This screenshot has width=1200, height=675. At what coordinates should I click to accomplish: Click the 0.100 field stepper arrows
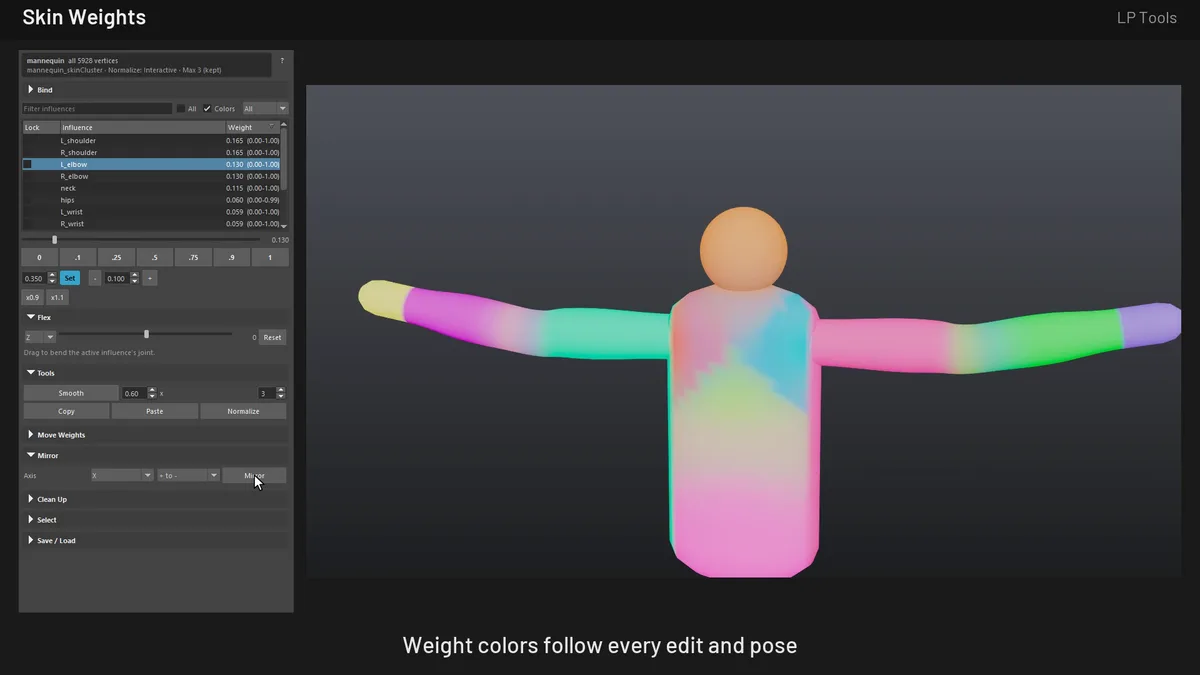click(135, 278)
